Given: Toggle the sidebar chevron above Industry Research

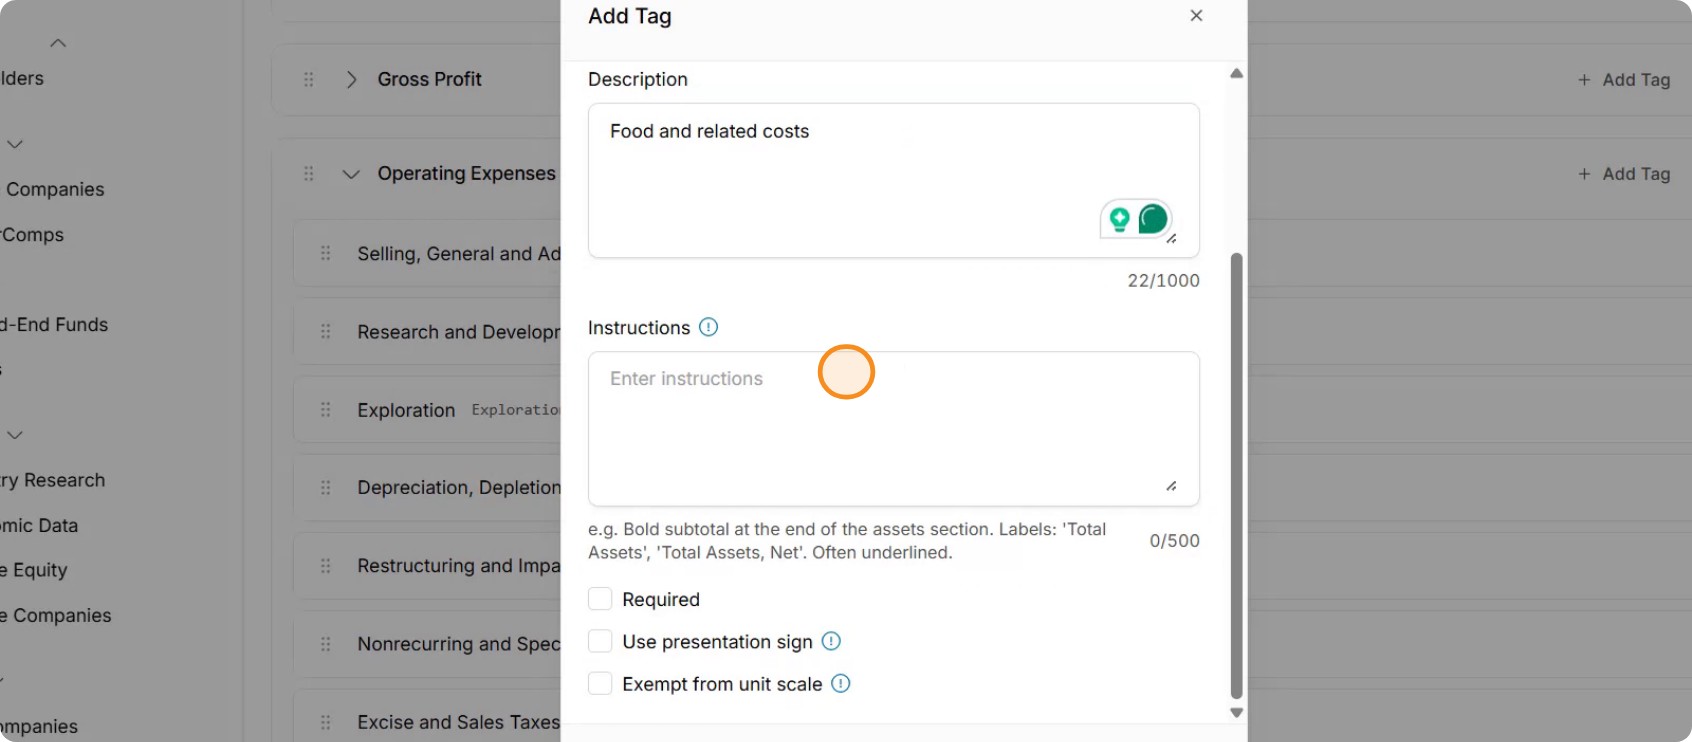Looking at the screenshot, I should (15, 435).
